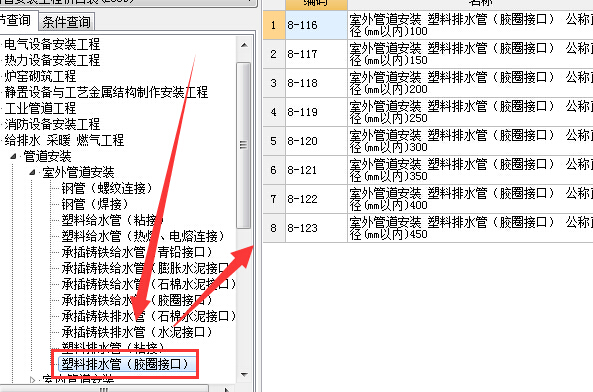Select code cell 8-121

point(316,170)
